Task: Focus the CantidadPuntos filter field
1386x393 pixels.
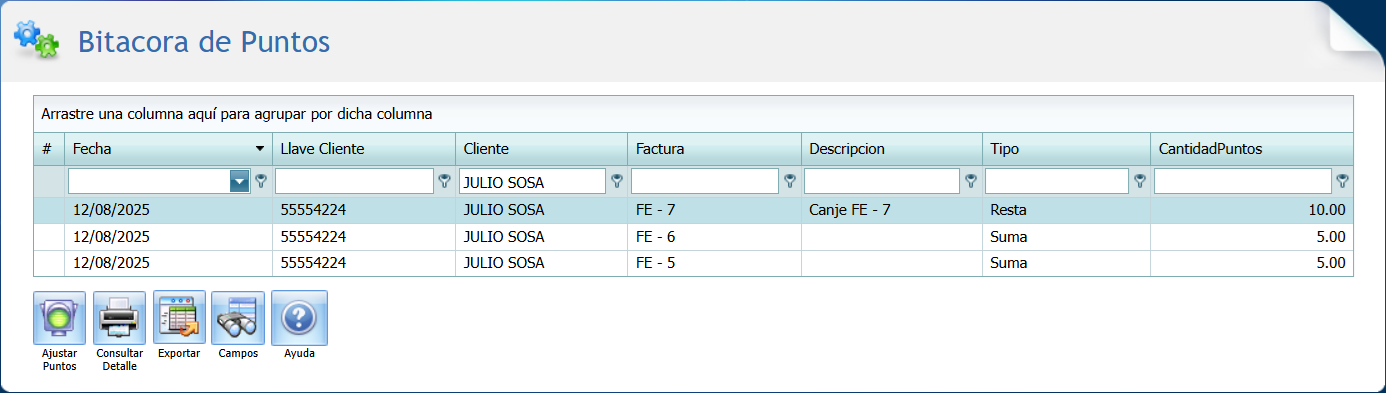Action: click(x=1243, y=181)
